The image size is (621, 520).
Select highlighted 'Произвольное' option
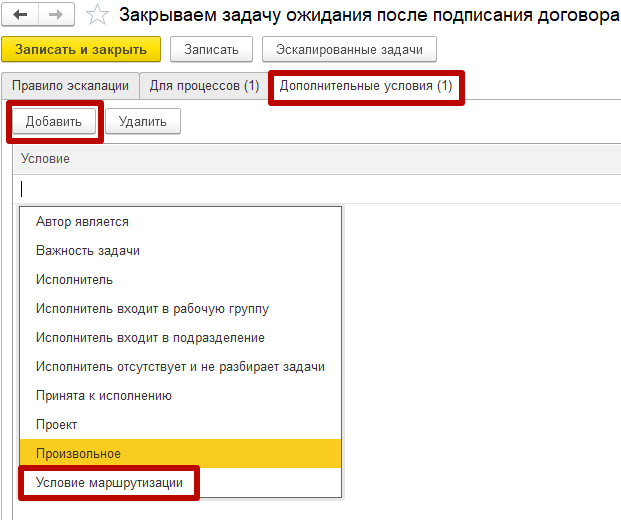(x=181, y=453)
